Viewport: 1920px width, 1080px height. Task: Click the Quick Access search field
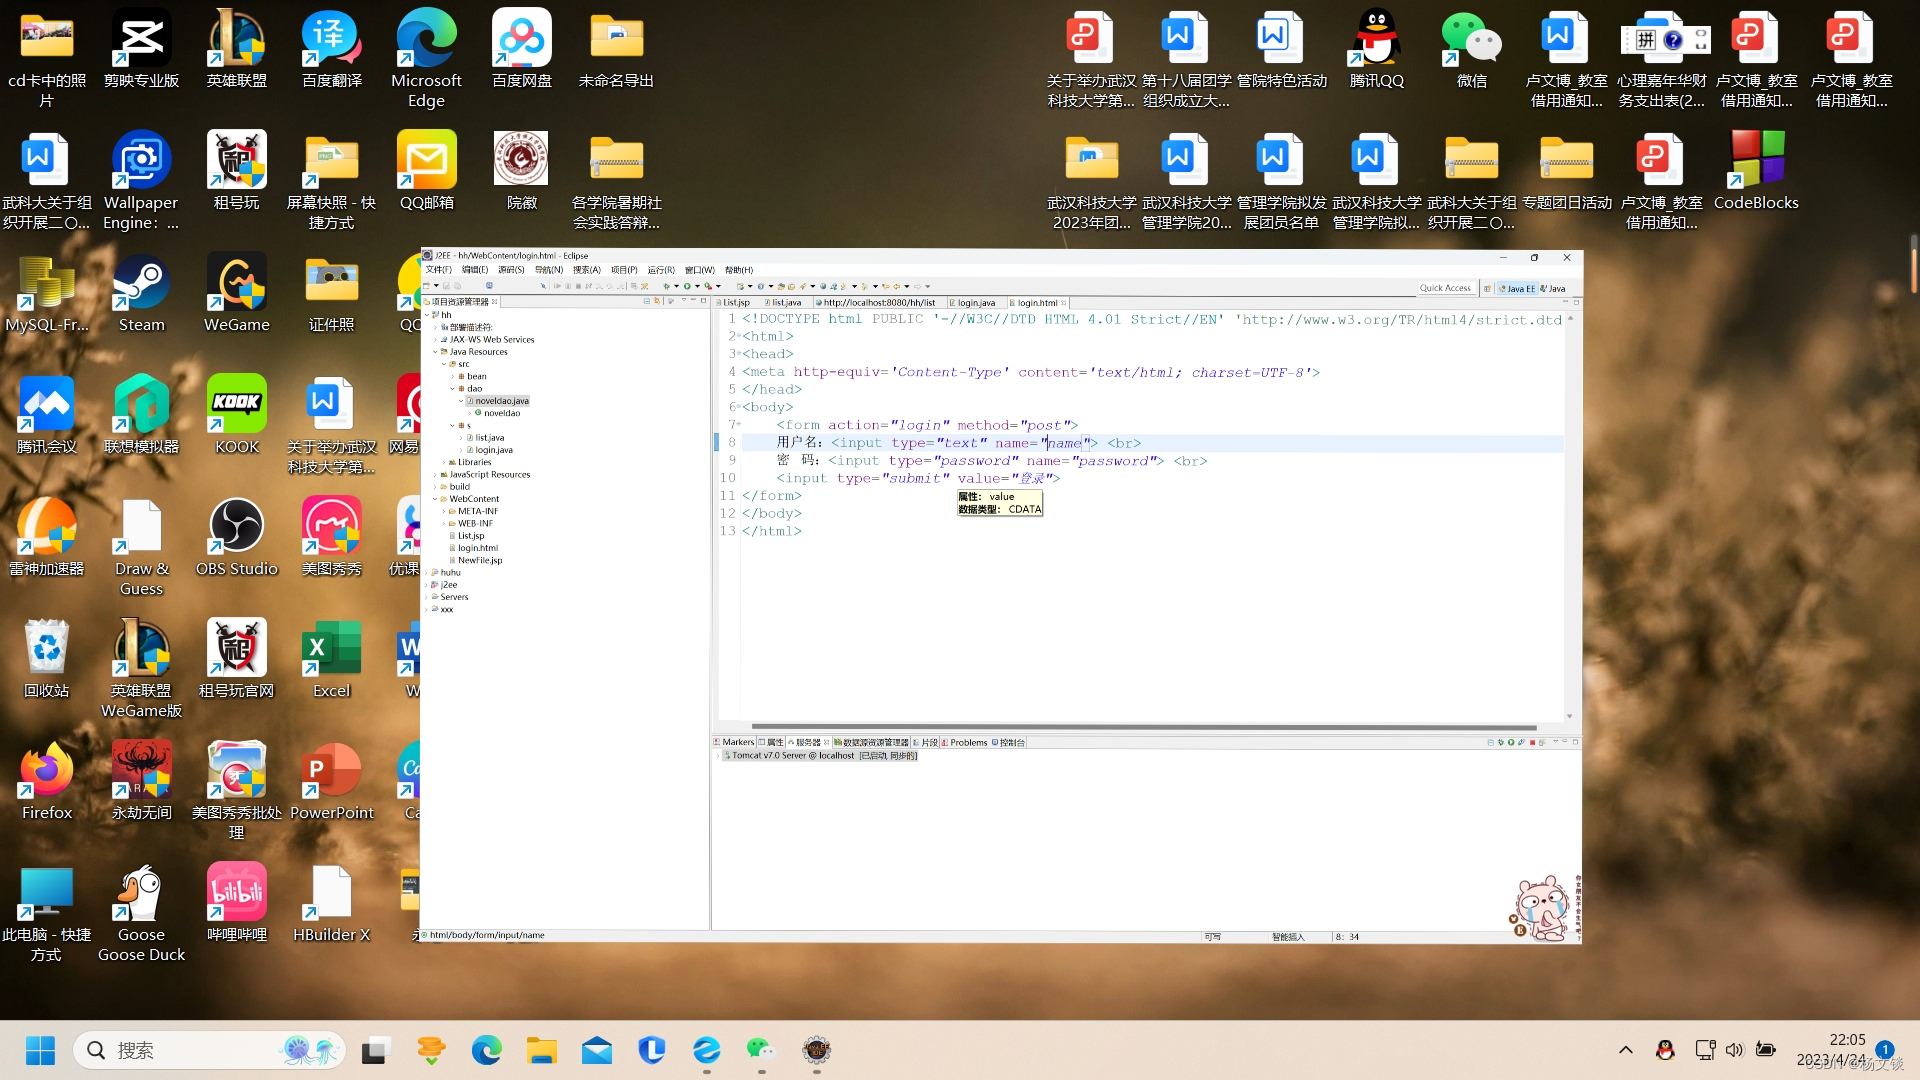click(1446, 288)
